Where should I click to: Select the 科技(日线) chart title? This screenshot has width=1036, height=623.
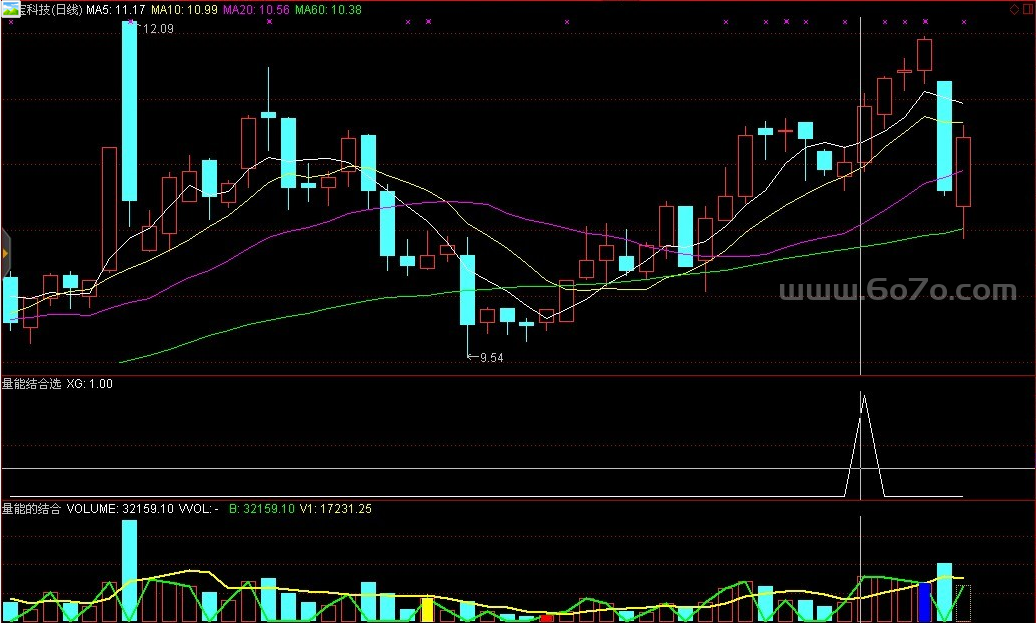pyautogui.click(x=52, y=10)
